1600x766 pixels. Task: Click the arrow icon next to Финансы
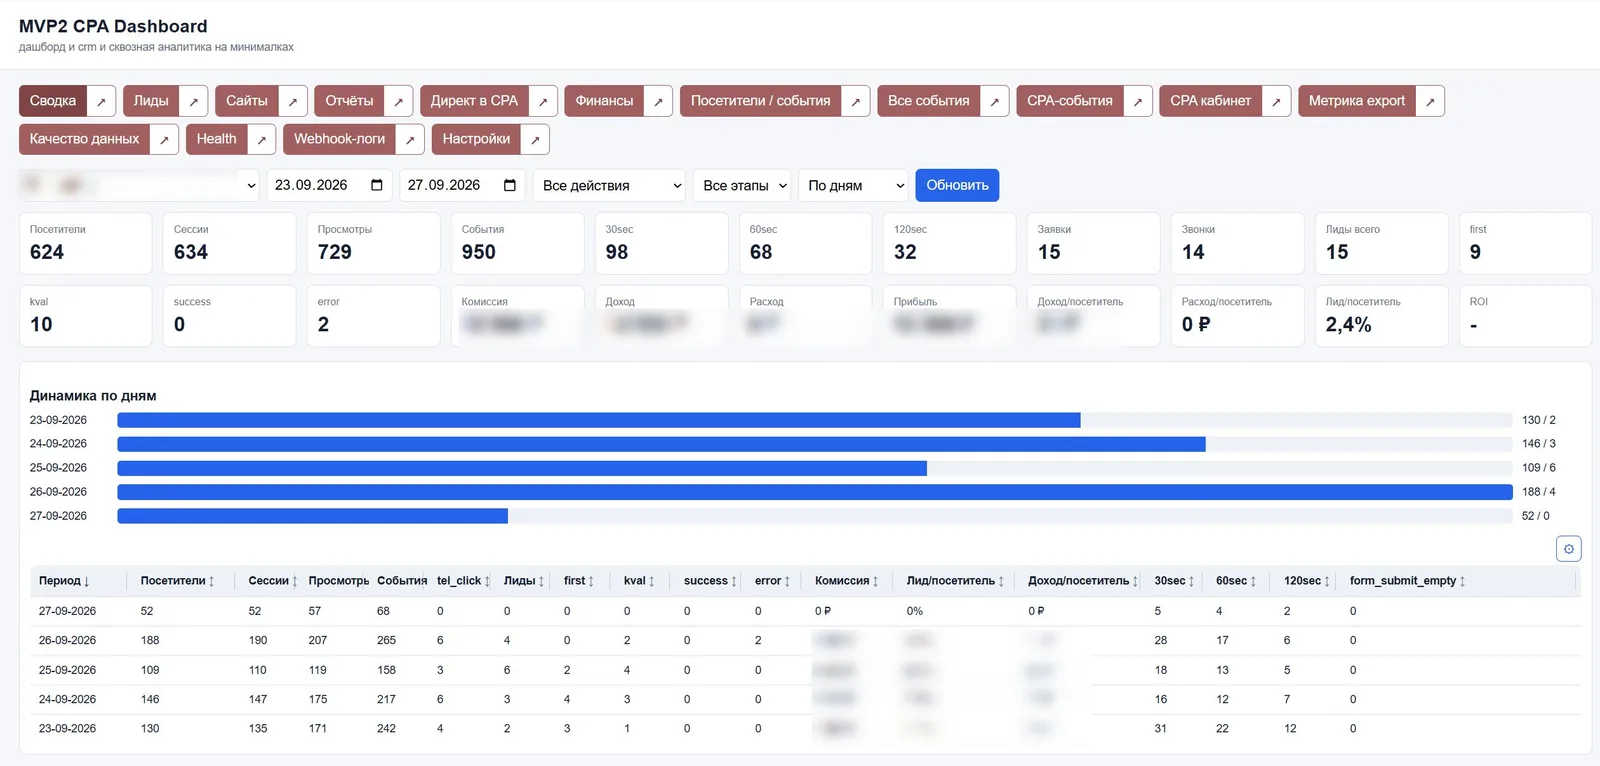click(658, 101)
